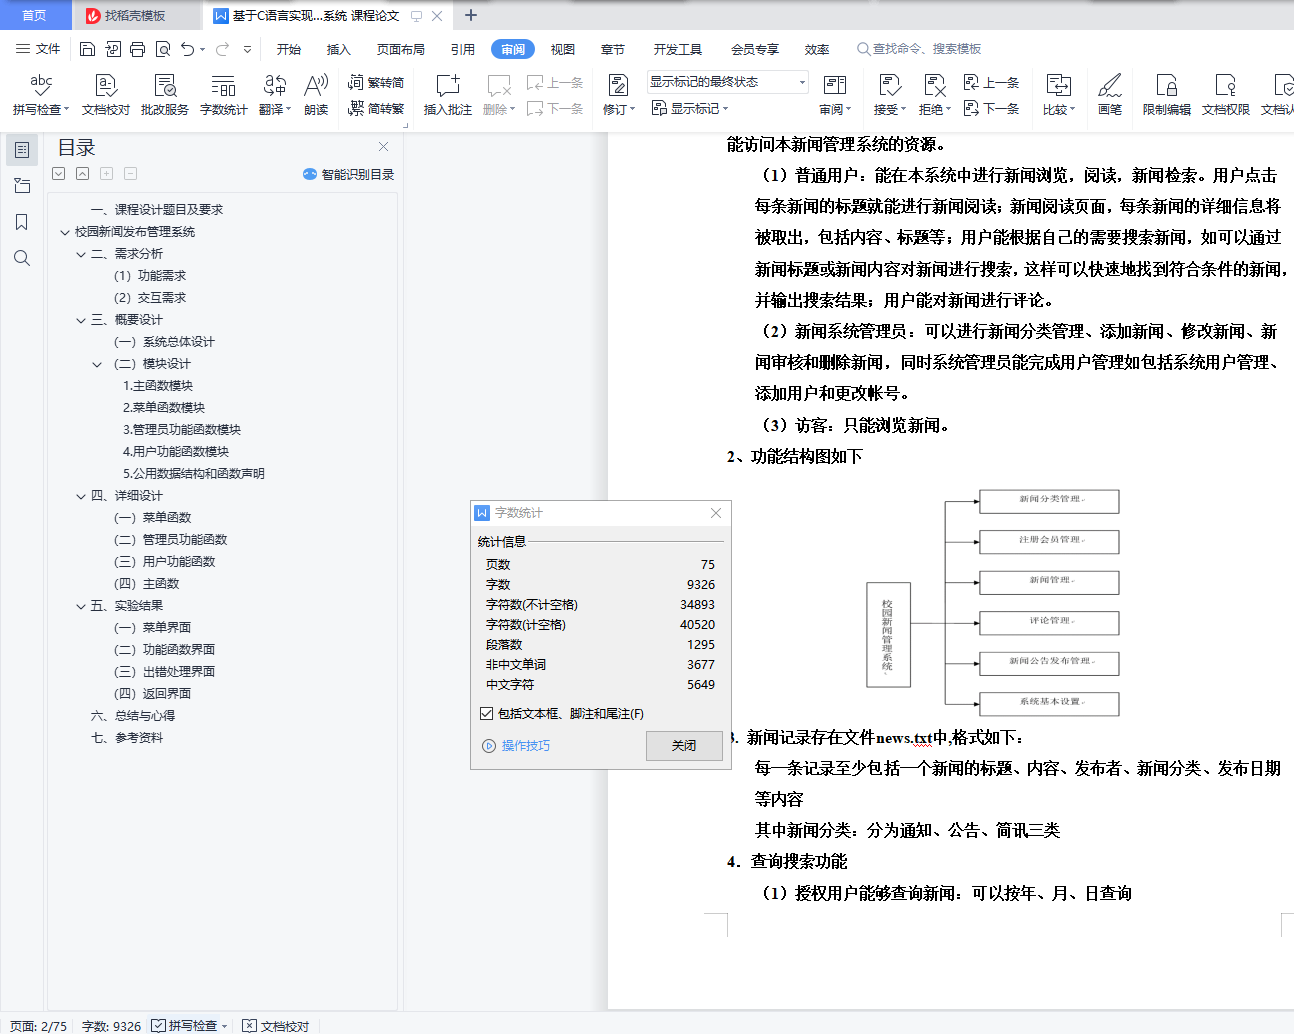Click the undo arrow icon
Viewport: 1294px width, 1034px height.
(x=188, y=49)
